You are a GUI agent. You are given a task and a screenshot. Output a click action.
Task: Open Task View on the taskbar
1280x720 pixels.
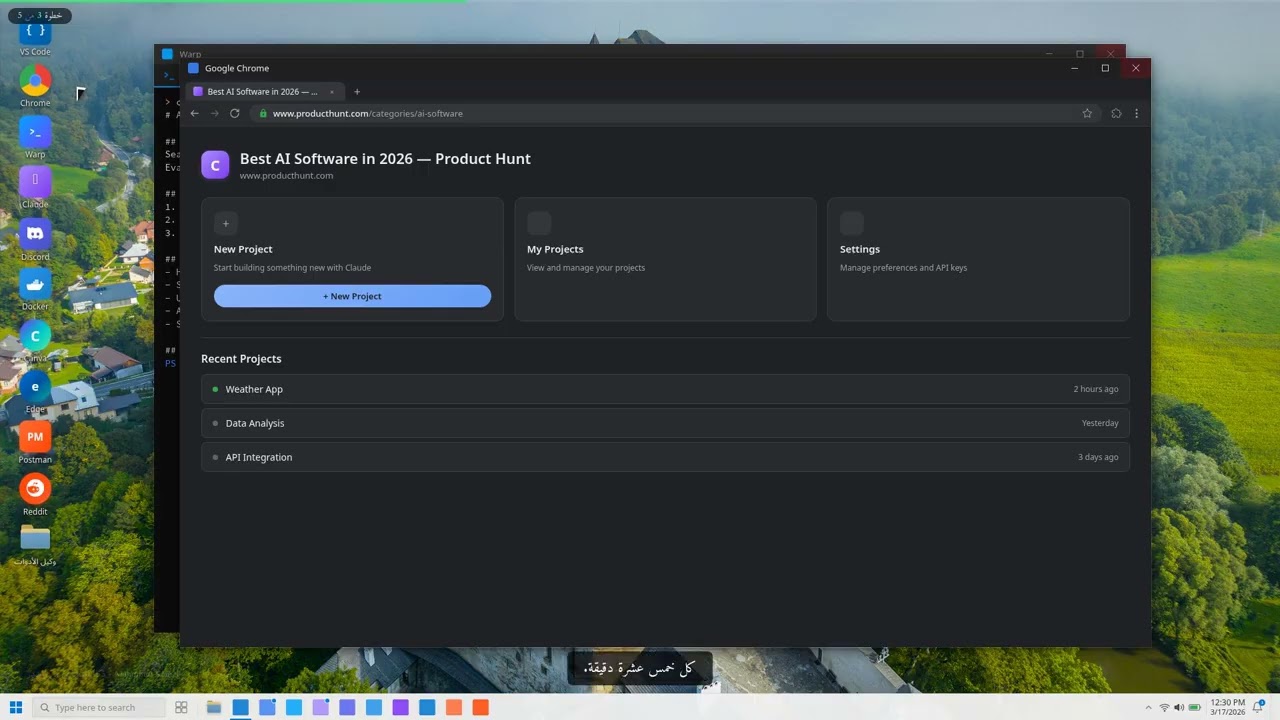point(181,707)
